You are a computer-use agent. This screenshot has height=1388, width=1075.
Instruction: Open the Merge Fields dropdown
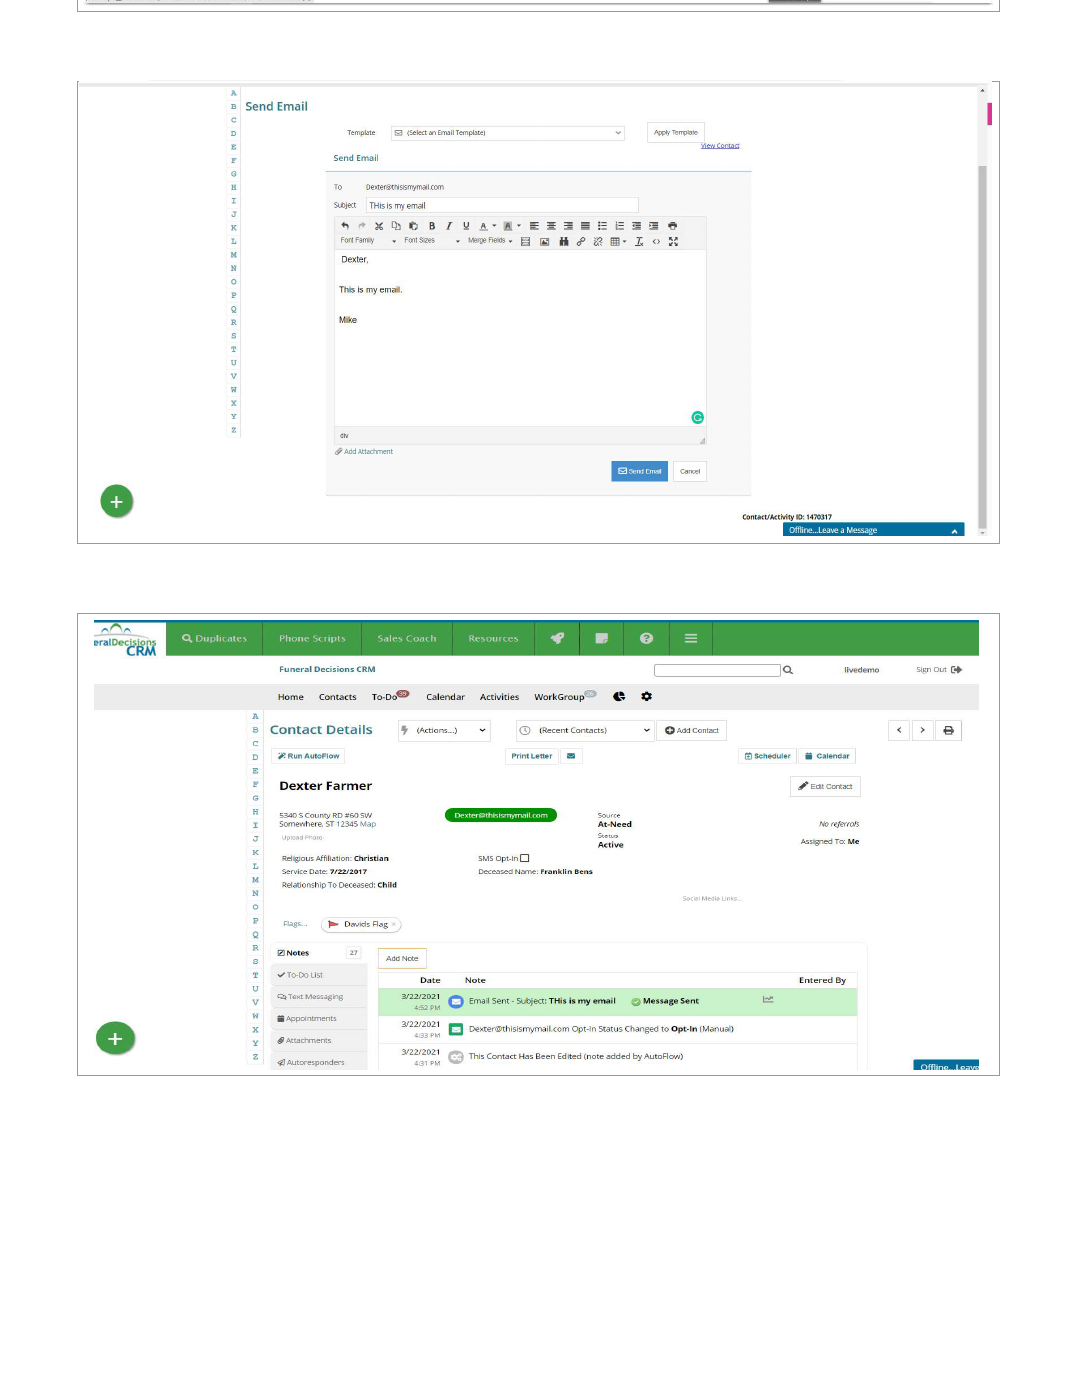pos(490,241)
